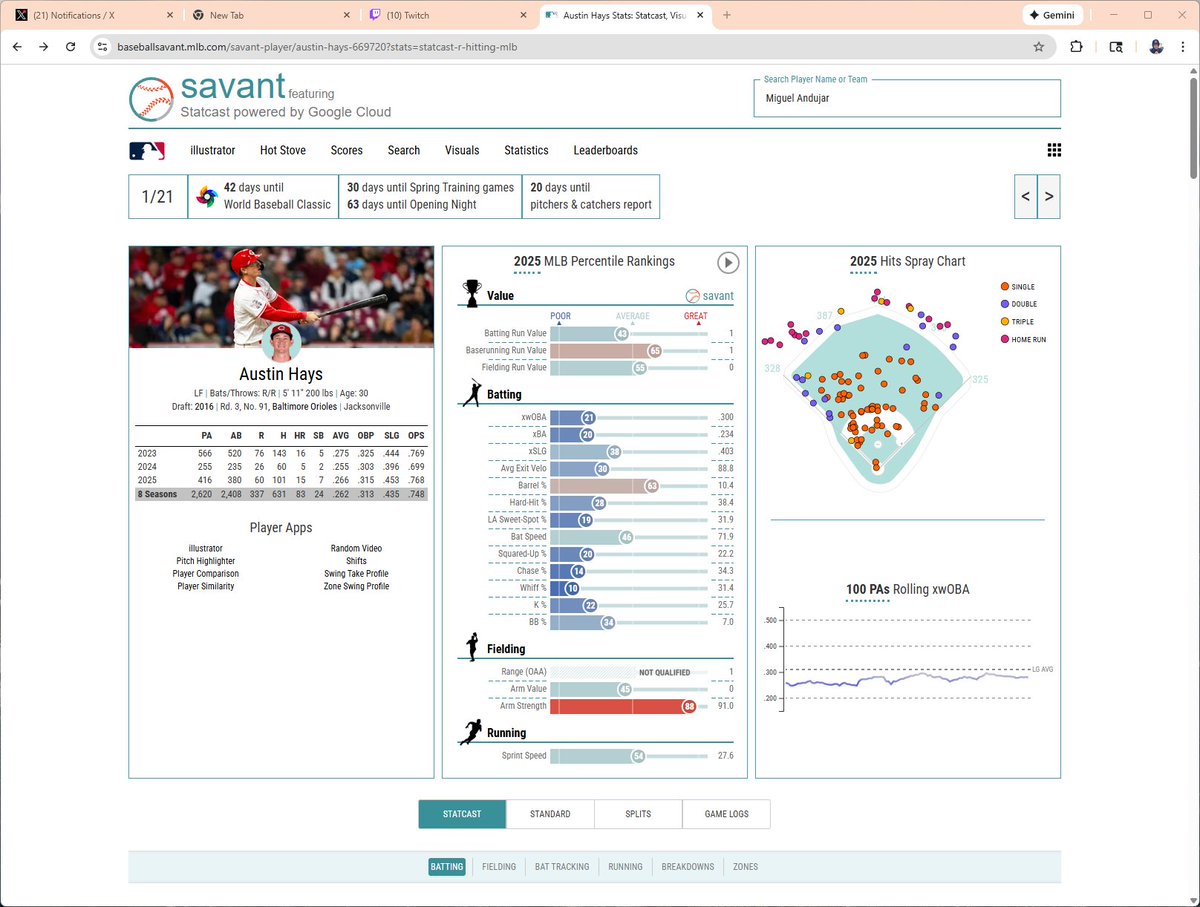
Task: Open the Swing Take Profile app
Action: pos(356,574)
